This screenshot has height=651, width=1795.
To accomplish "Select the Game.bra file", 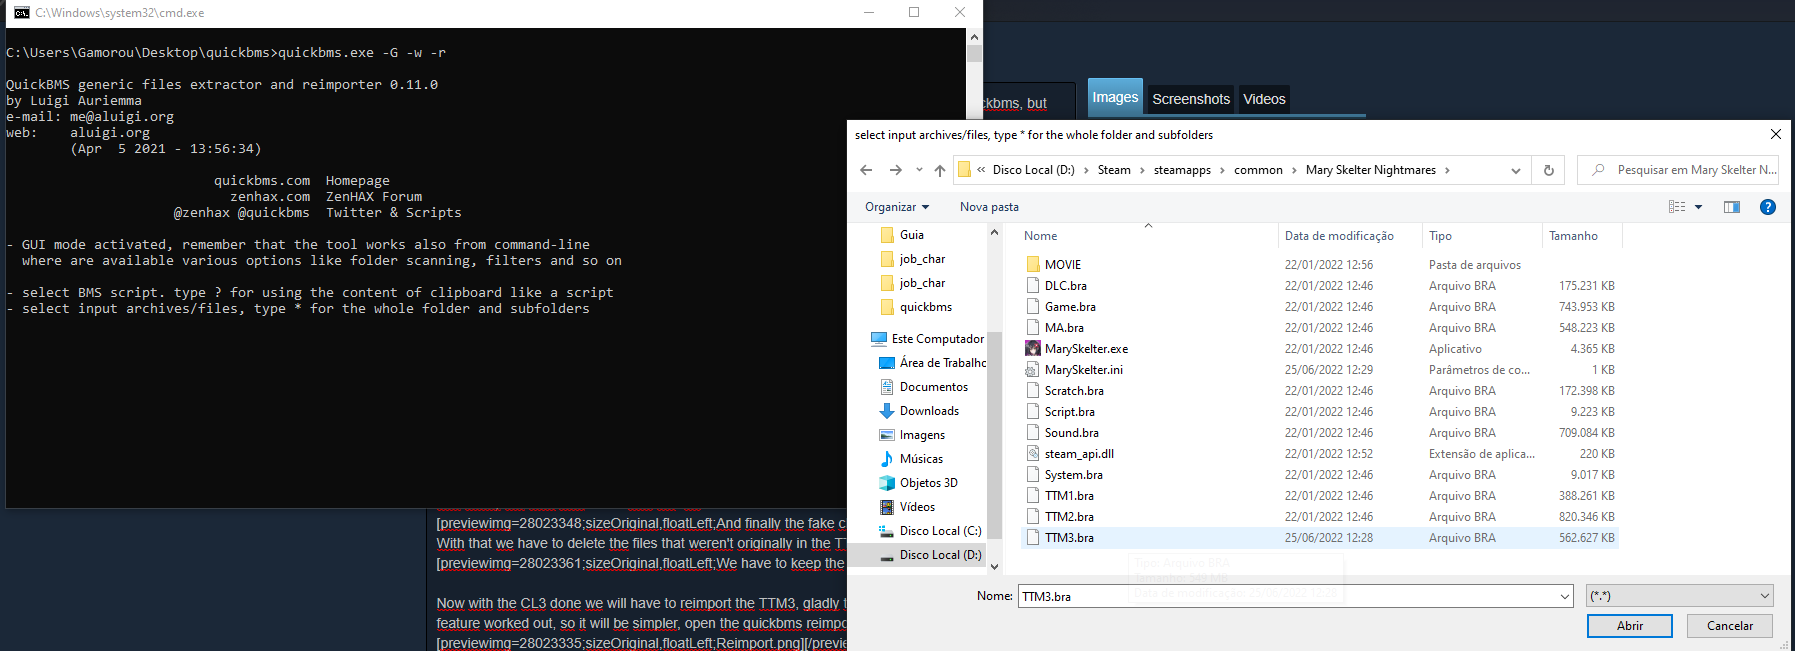I will click(x=1320, y=307).
